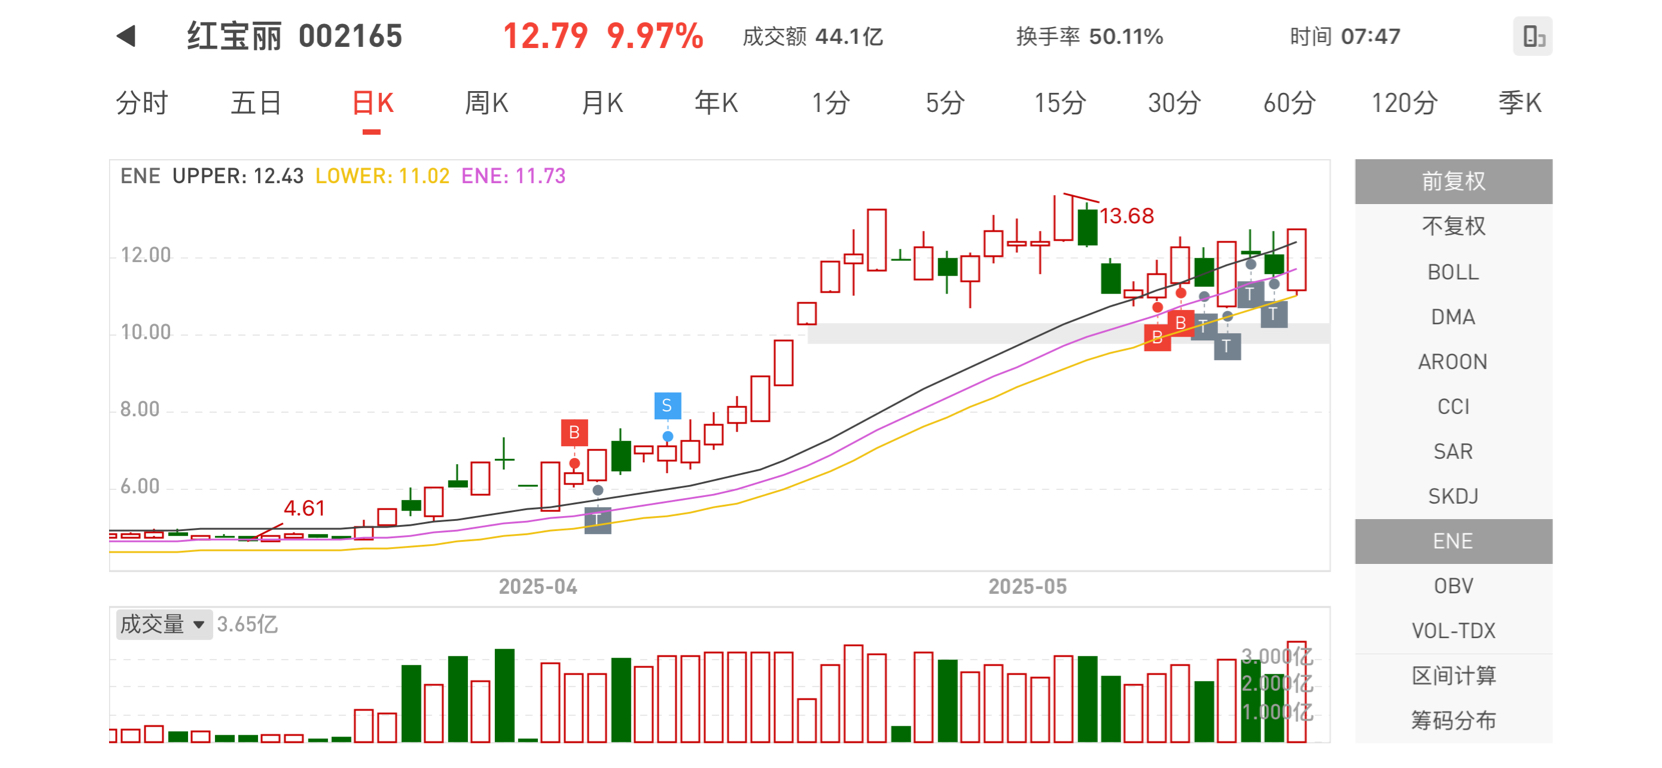Click the 时间 07:47 text
Image resolution: width=1662 pixels, height=768 pixels.
click(1345, 37)
